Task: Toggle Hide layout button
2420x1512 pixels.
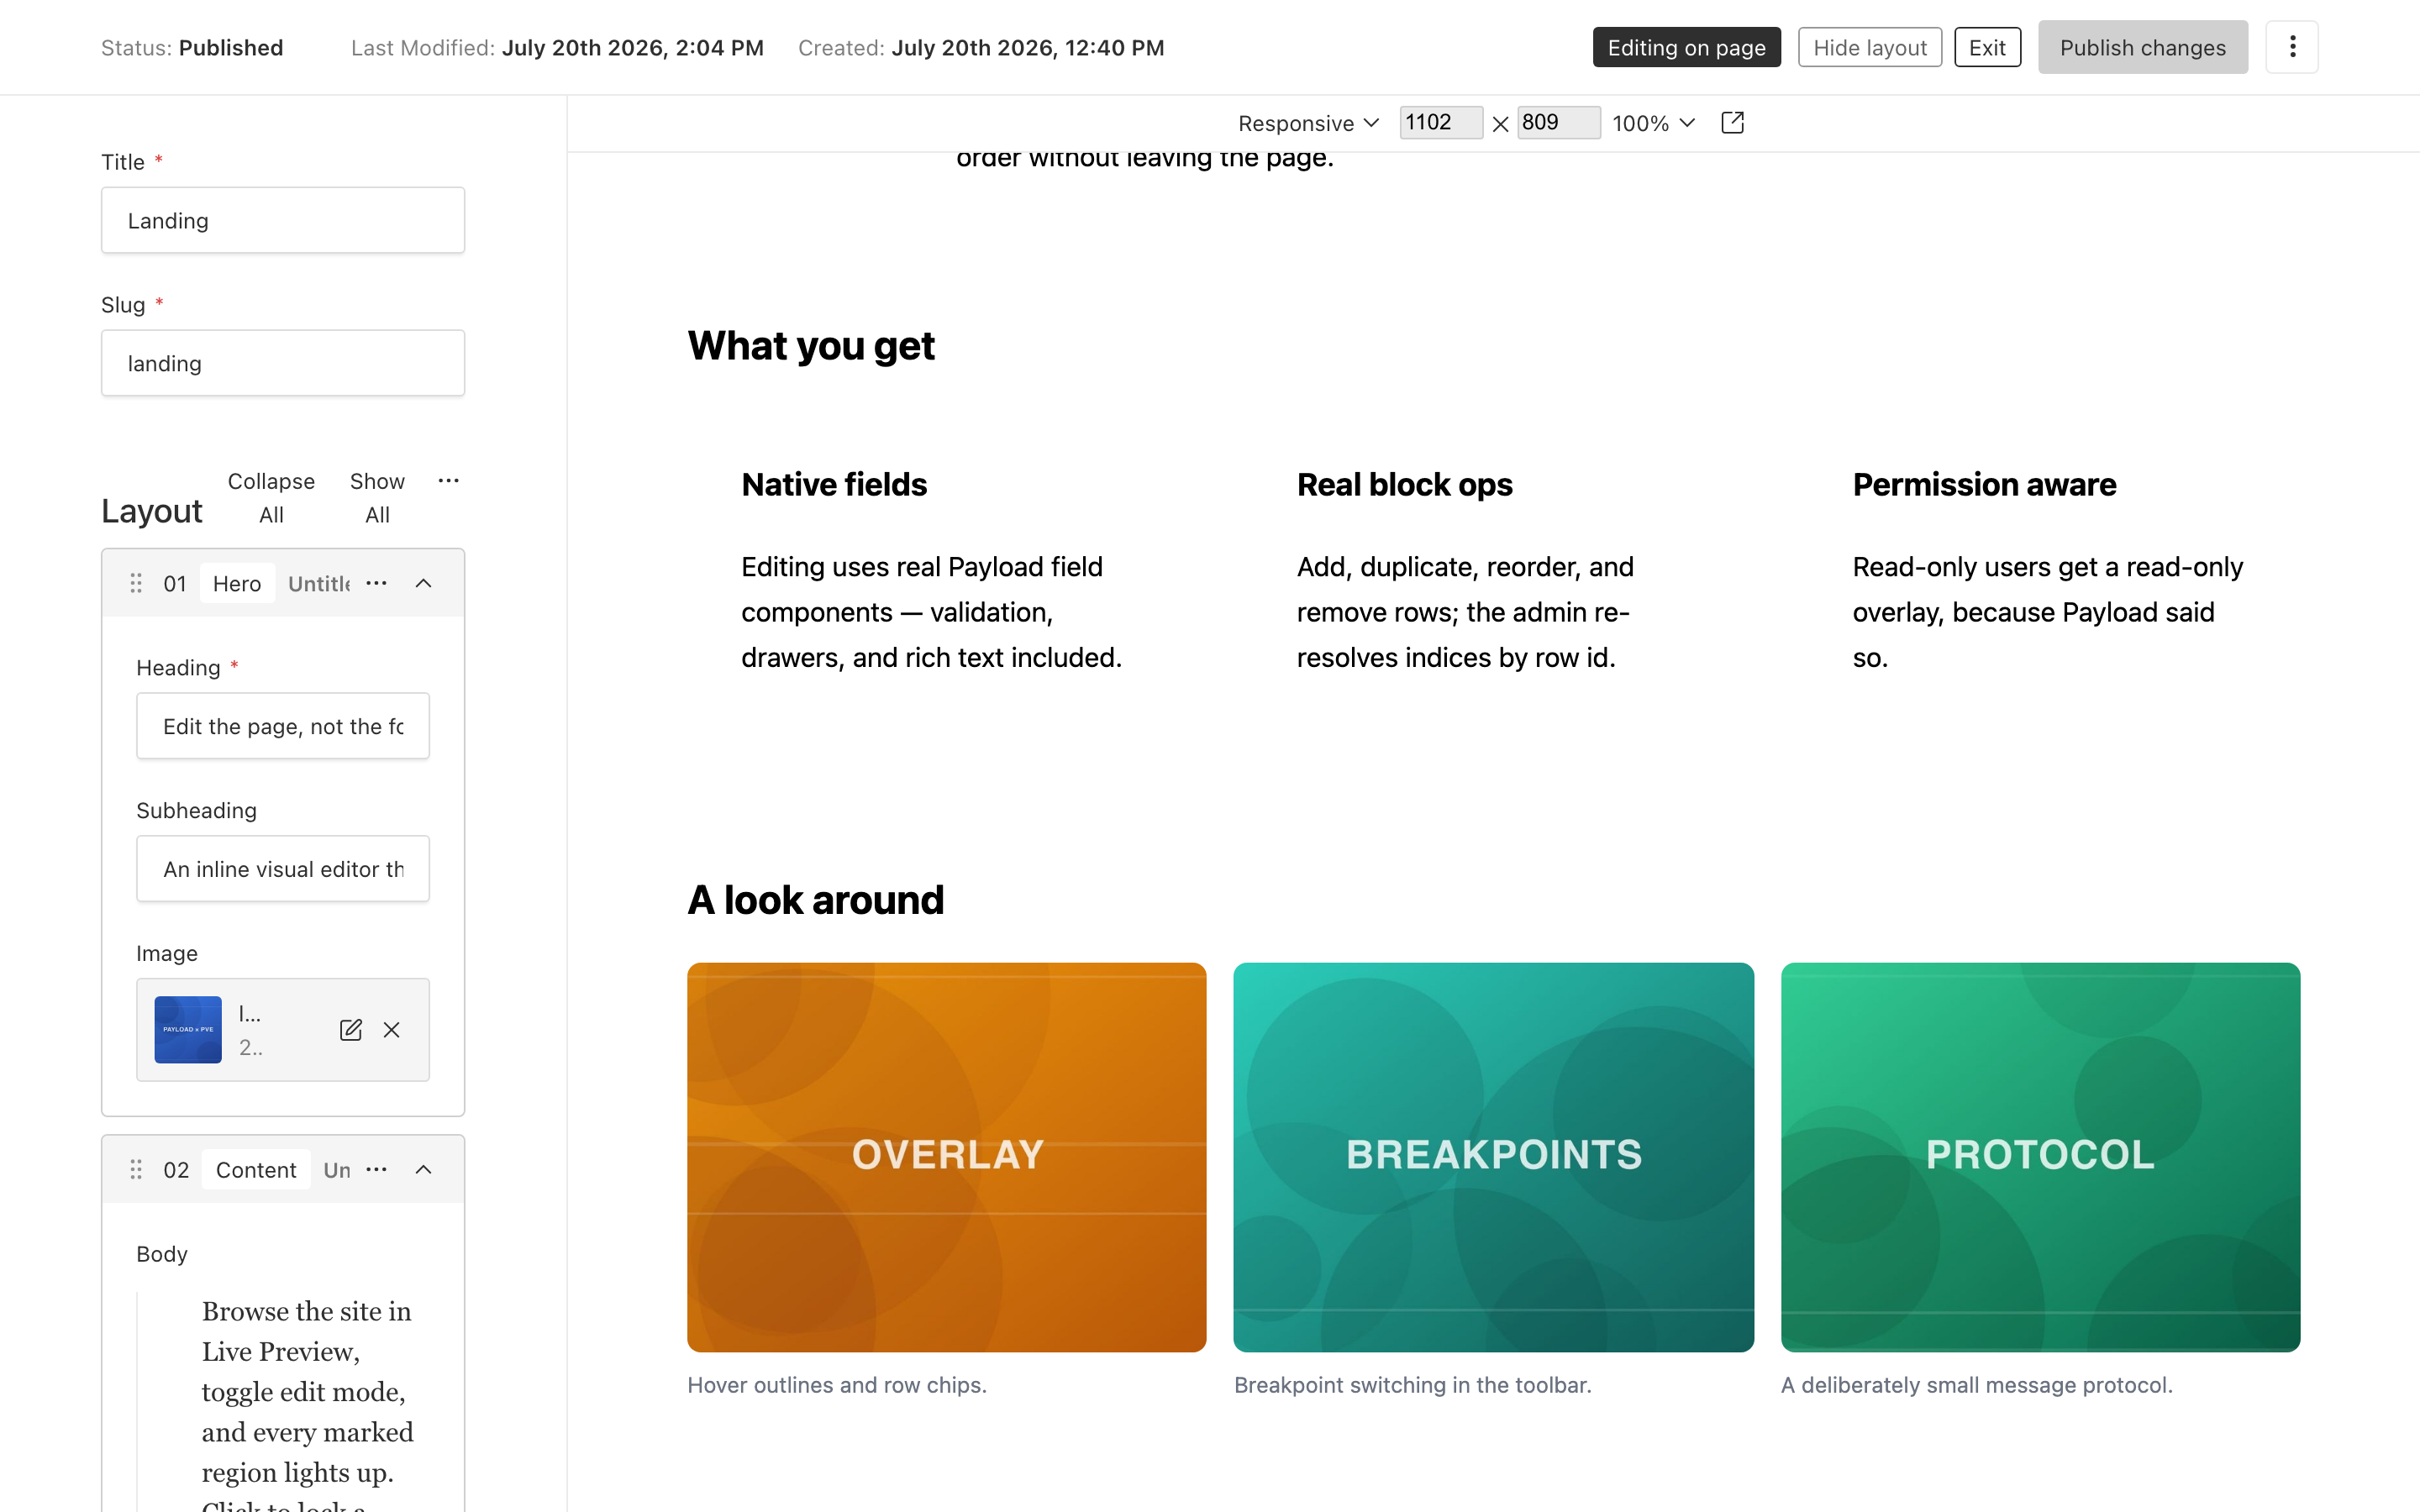Action: pos(1869,47)
